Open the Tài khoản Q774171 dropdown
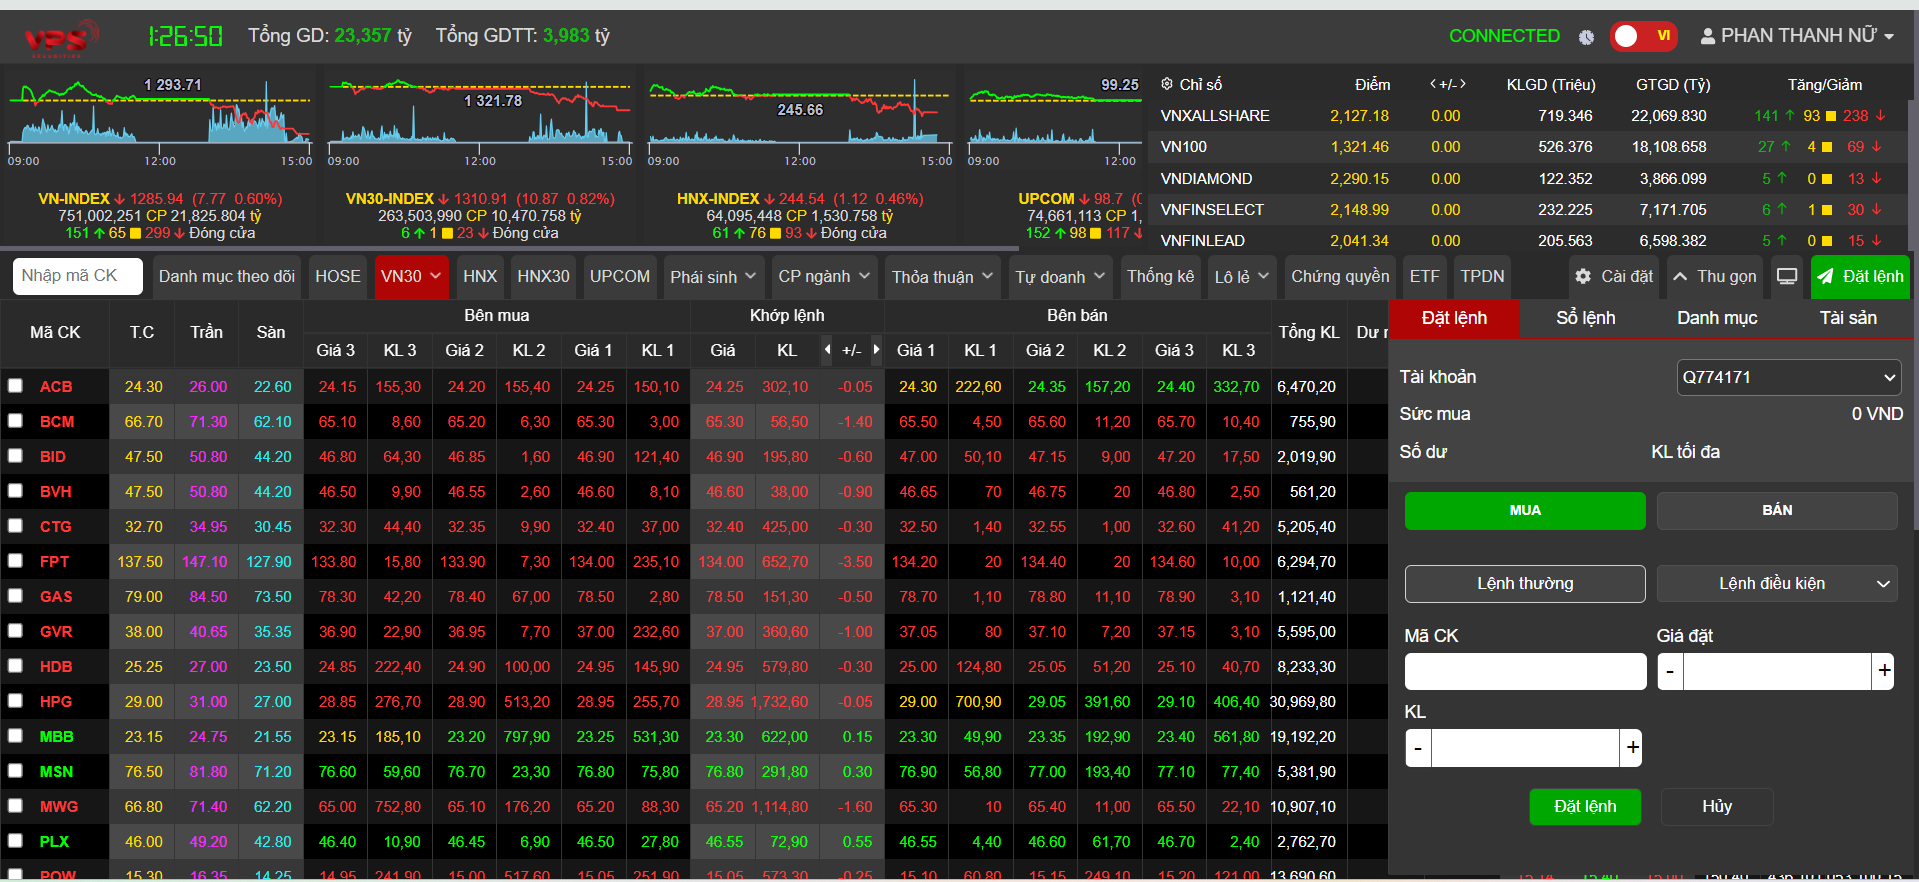Image resolution: width=1919 pixels, height=882 pixels. 1789,377
